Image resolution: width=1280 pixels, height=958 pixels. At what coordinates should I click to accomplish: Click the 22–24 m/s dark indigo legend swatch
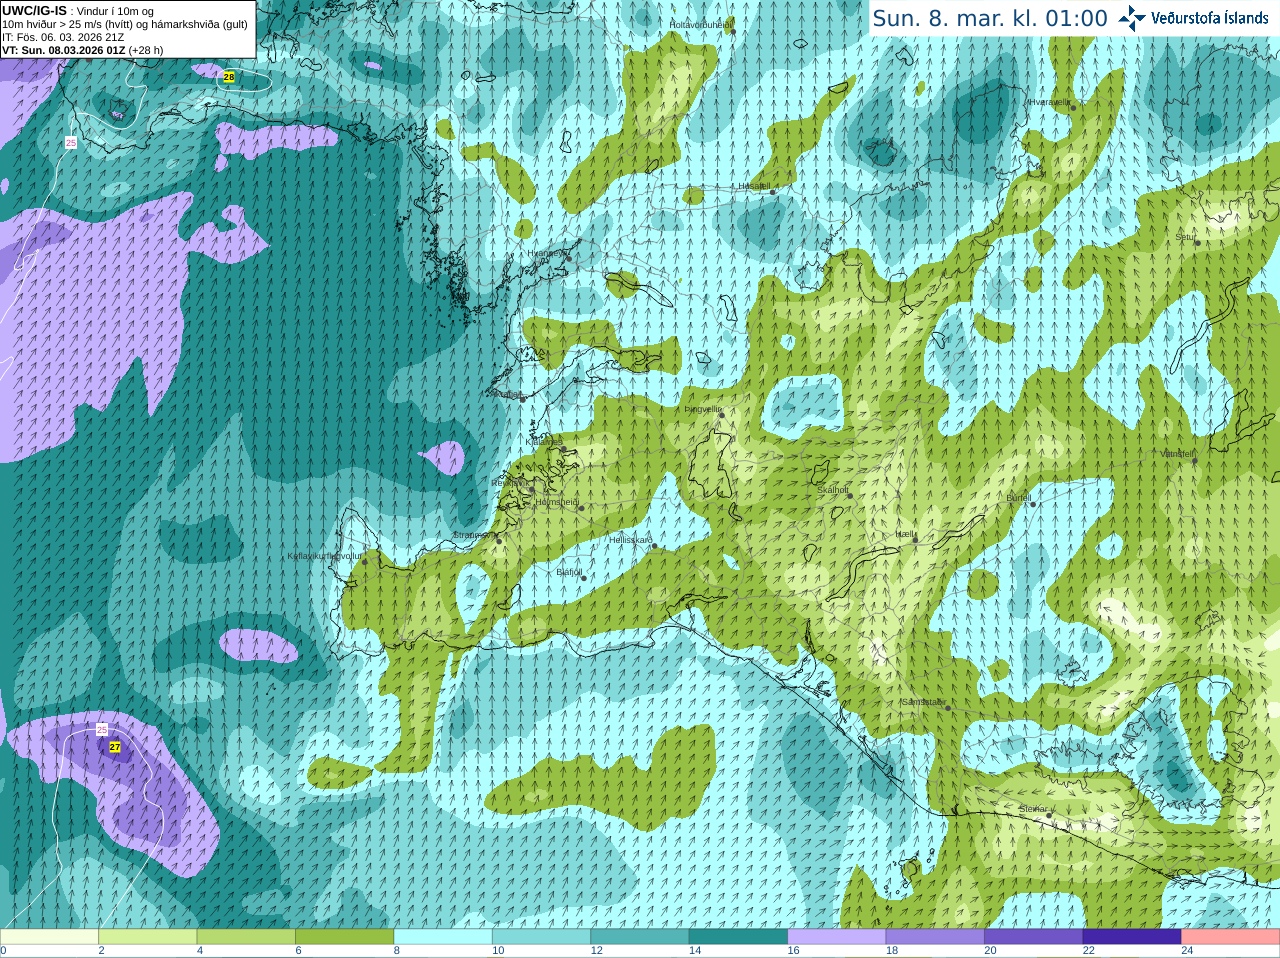click(1133, 937)
